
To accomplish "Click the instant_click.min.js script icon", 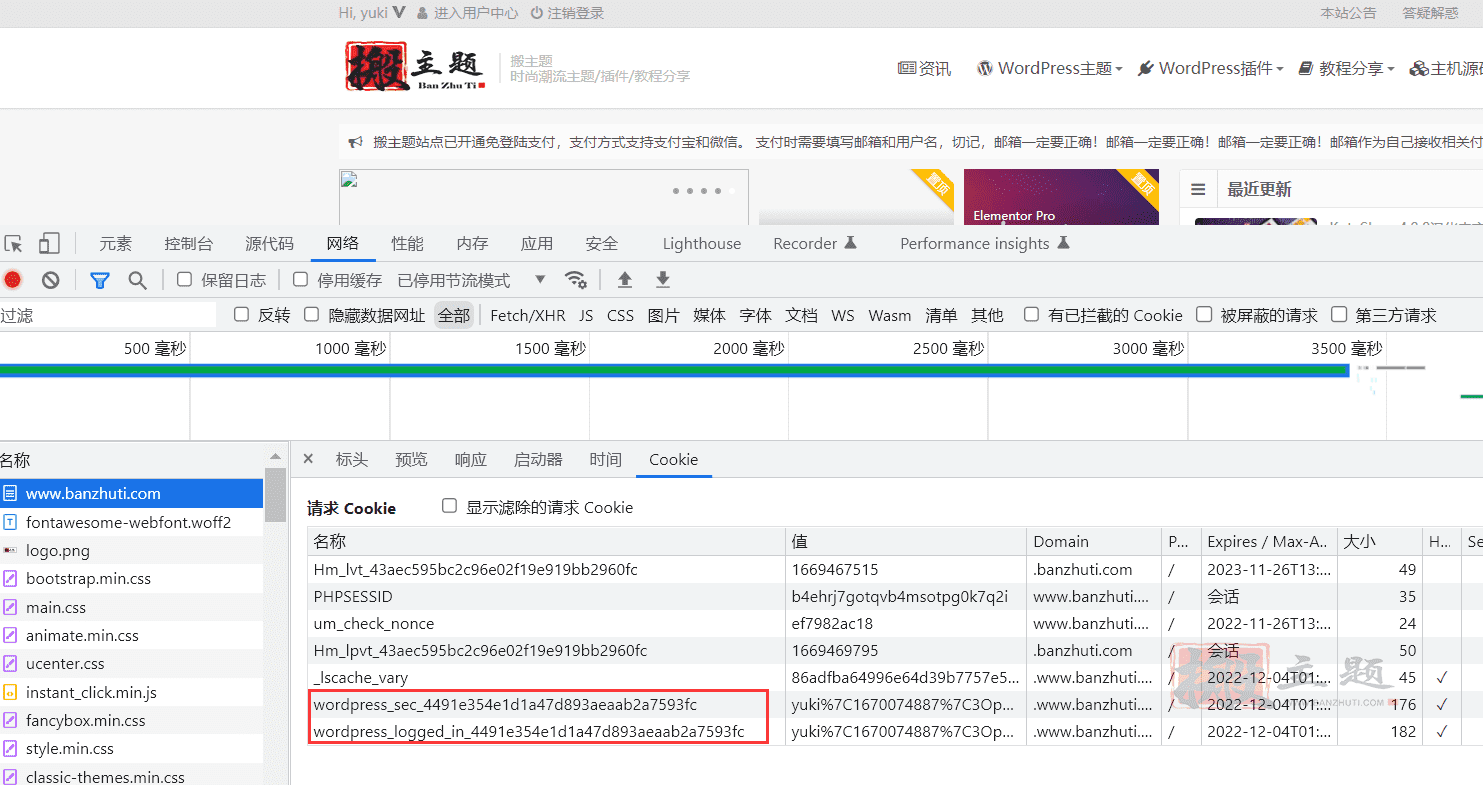I will click(x=10, y=692).
